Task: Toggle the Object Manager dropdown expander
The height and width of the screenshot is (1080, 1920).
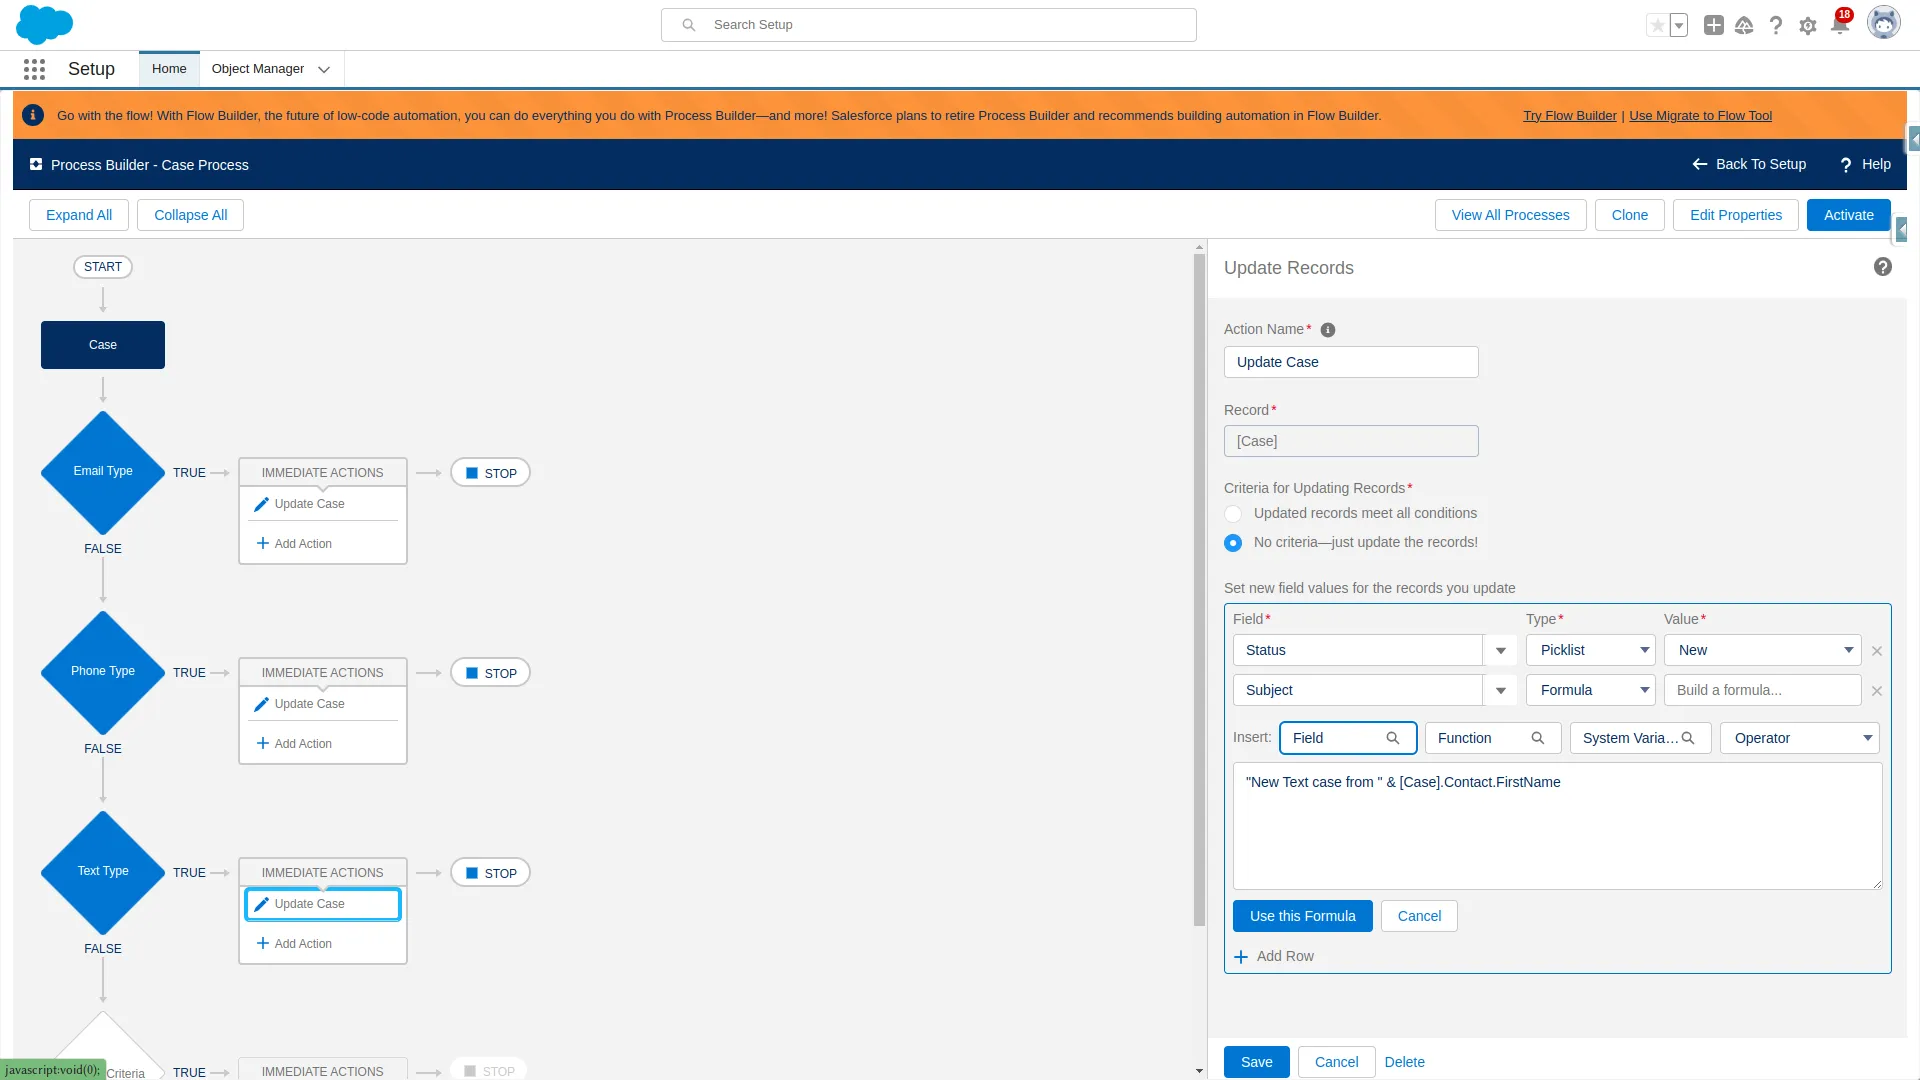Action: 323,69
